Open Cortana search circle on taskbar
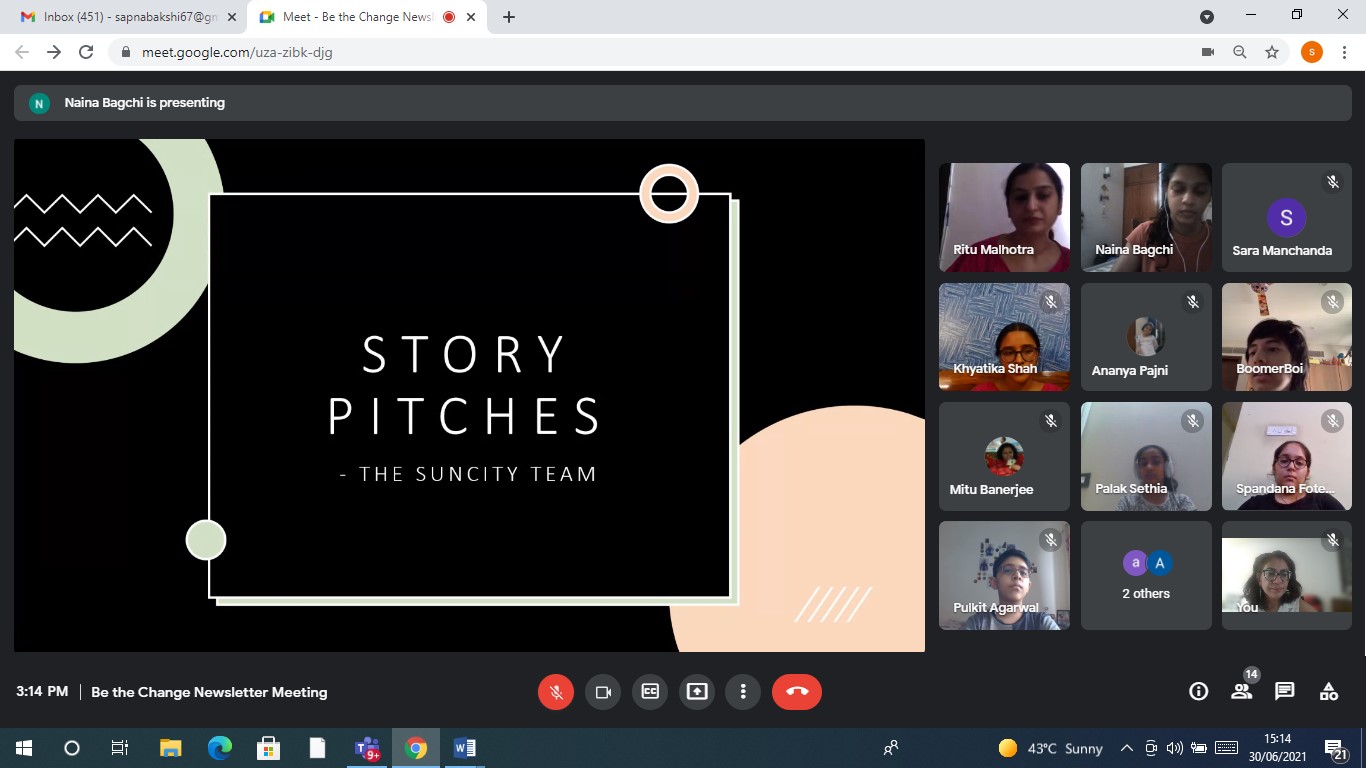Image resolution: width=1366 pixels, height=768 pixels. [x=72, y=748]
